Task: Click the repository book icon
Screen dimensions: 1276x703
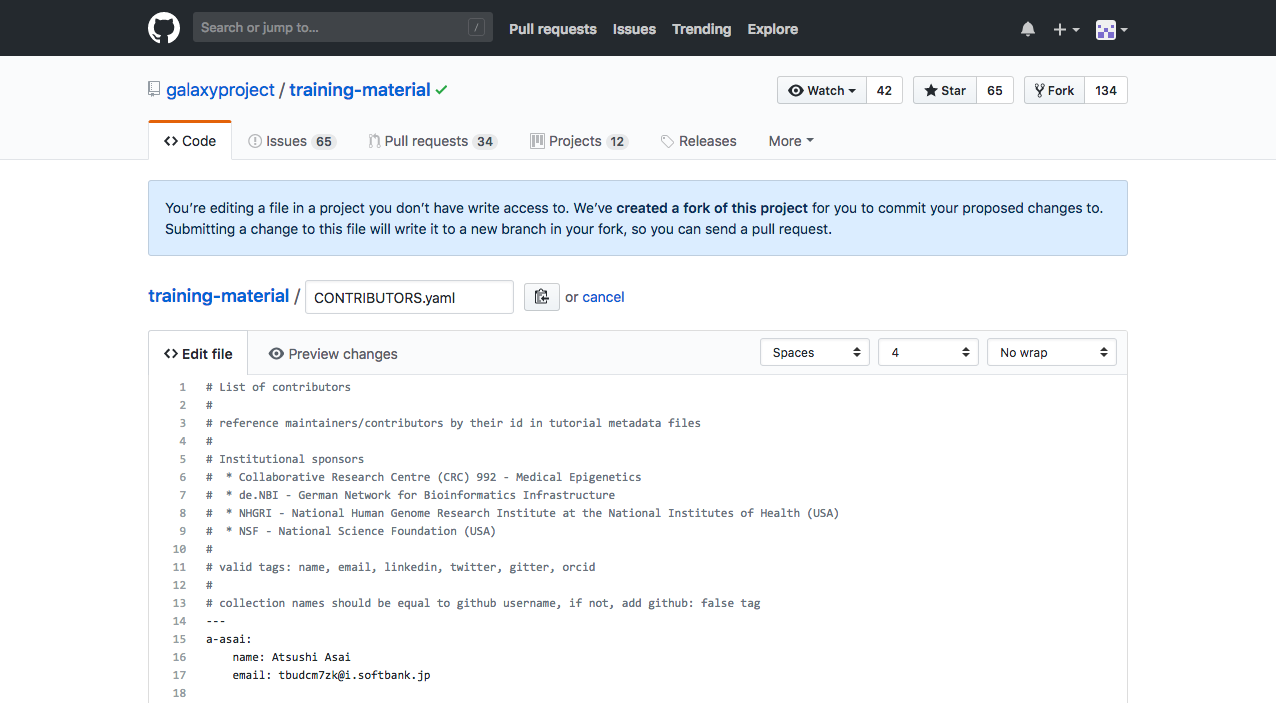Action: (154, 89)
